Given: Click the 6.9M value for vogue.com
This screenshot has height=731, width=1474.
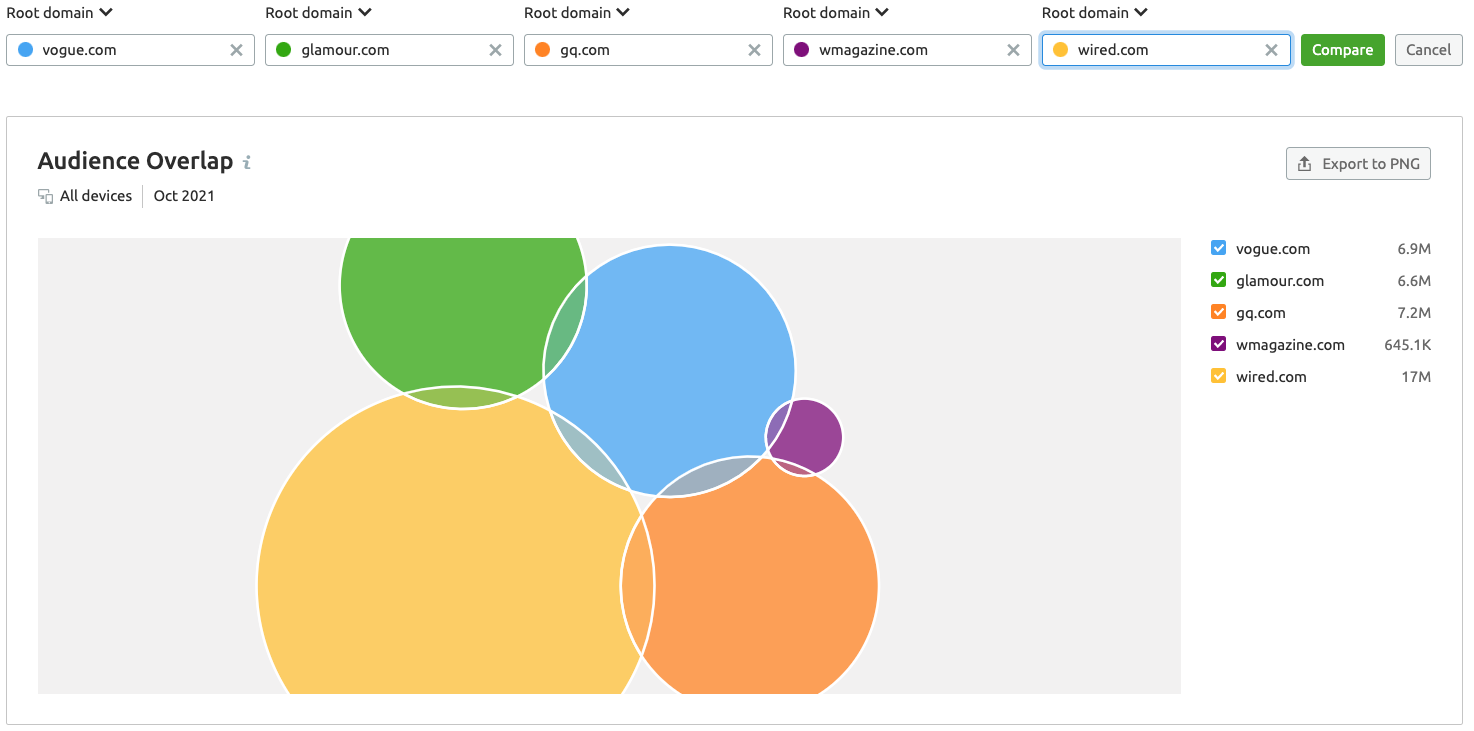Looking at the screenshot, I should [x=1414, y=248].
